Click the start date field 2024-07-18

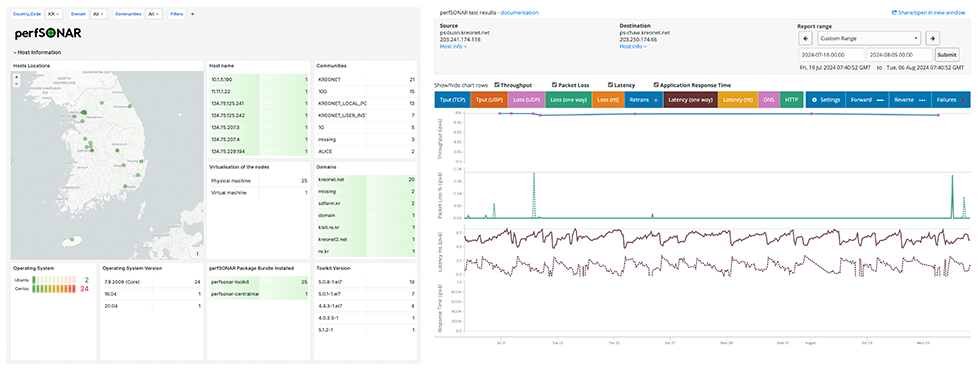pyautogui.click(x=831, y=55)
